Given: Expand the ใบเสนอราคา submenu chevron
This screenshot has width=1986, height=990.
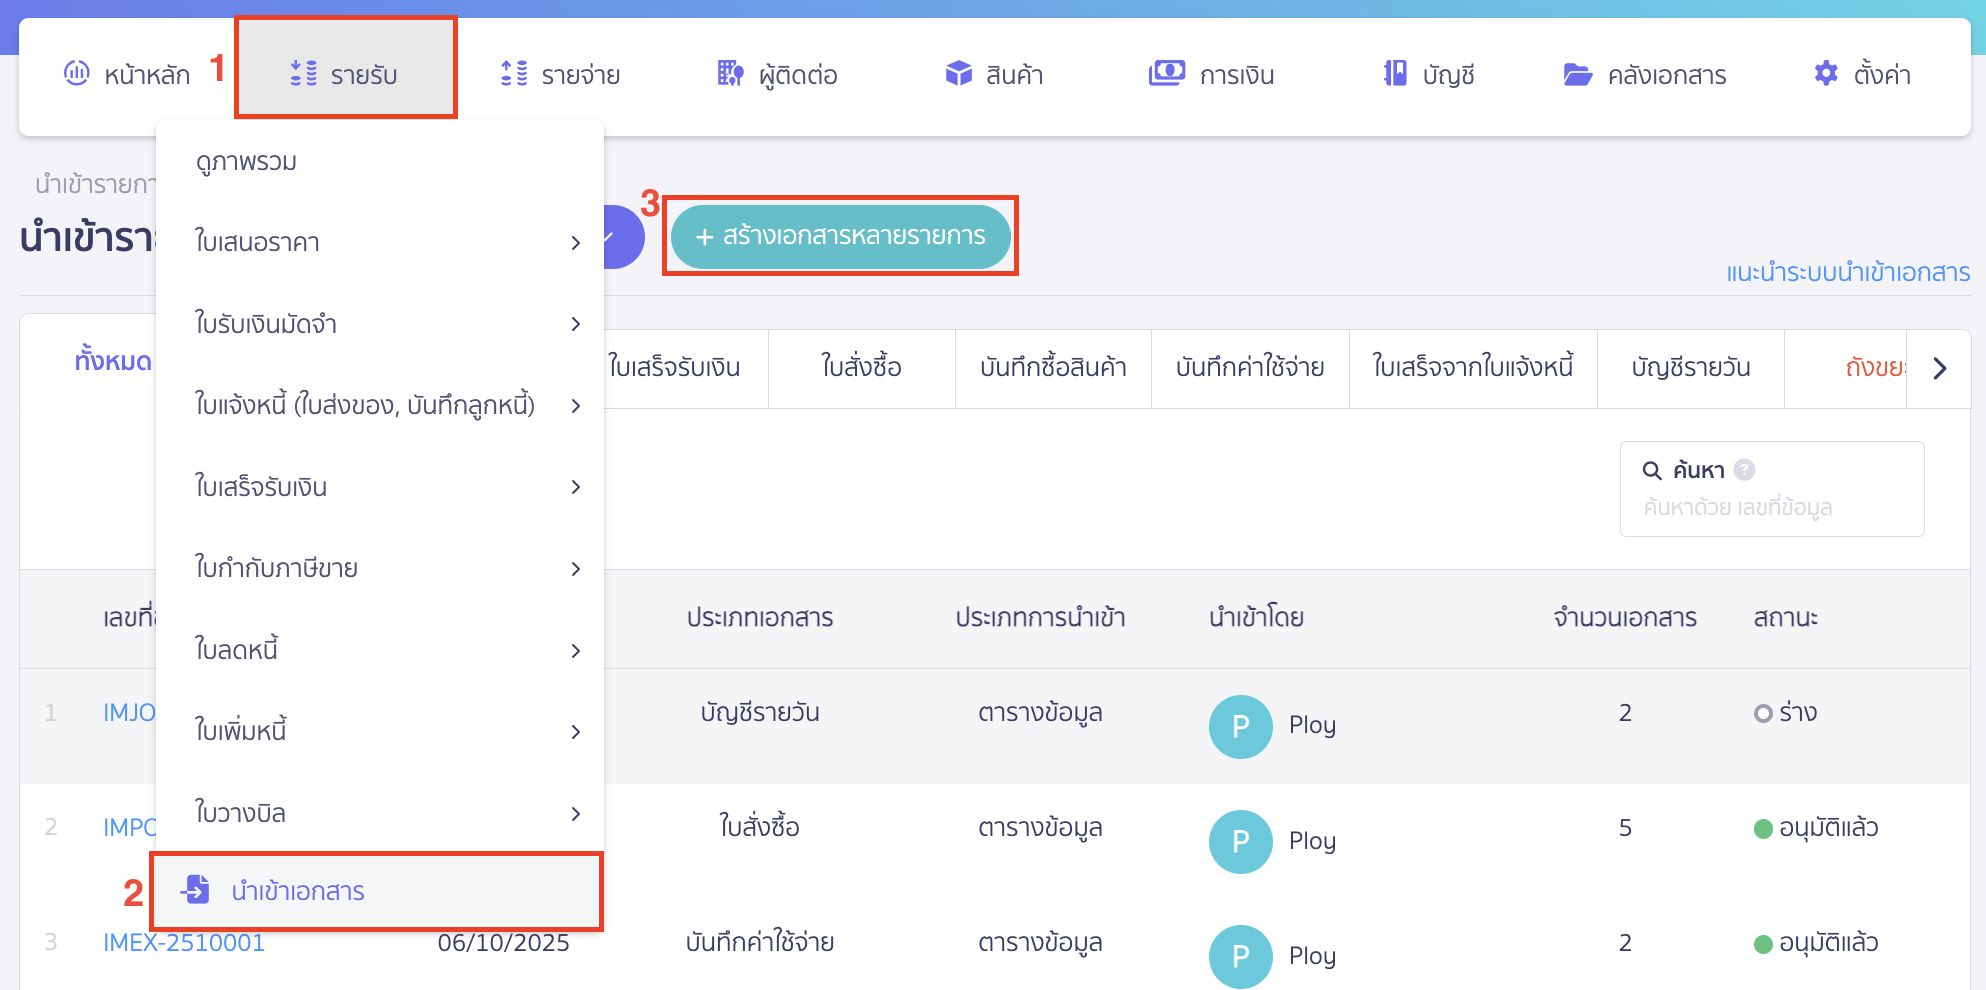Looking at the screenshot, I should (x=577, y=243).
